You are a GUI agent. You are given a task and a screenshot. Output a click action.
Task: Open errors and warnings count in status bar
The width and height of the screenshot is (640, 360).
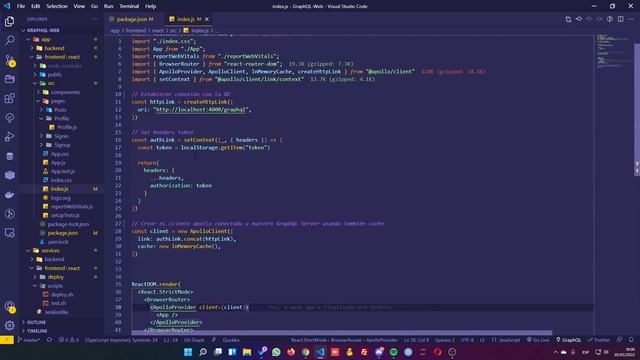(x=69, y=340)
